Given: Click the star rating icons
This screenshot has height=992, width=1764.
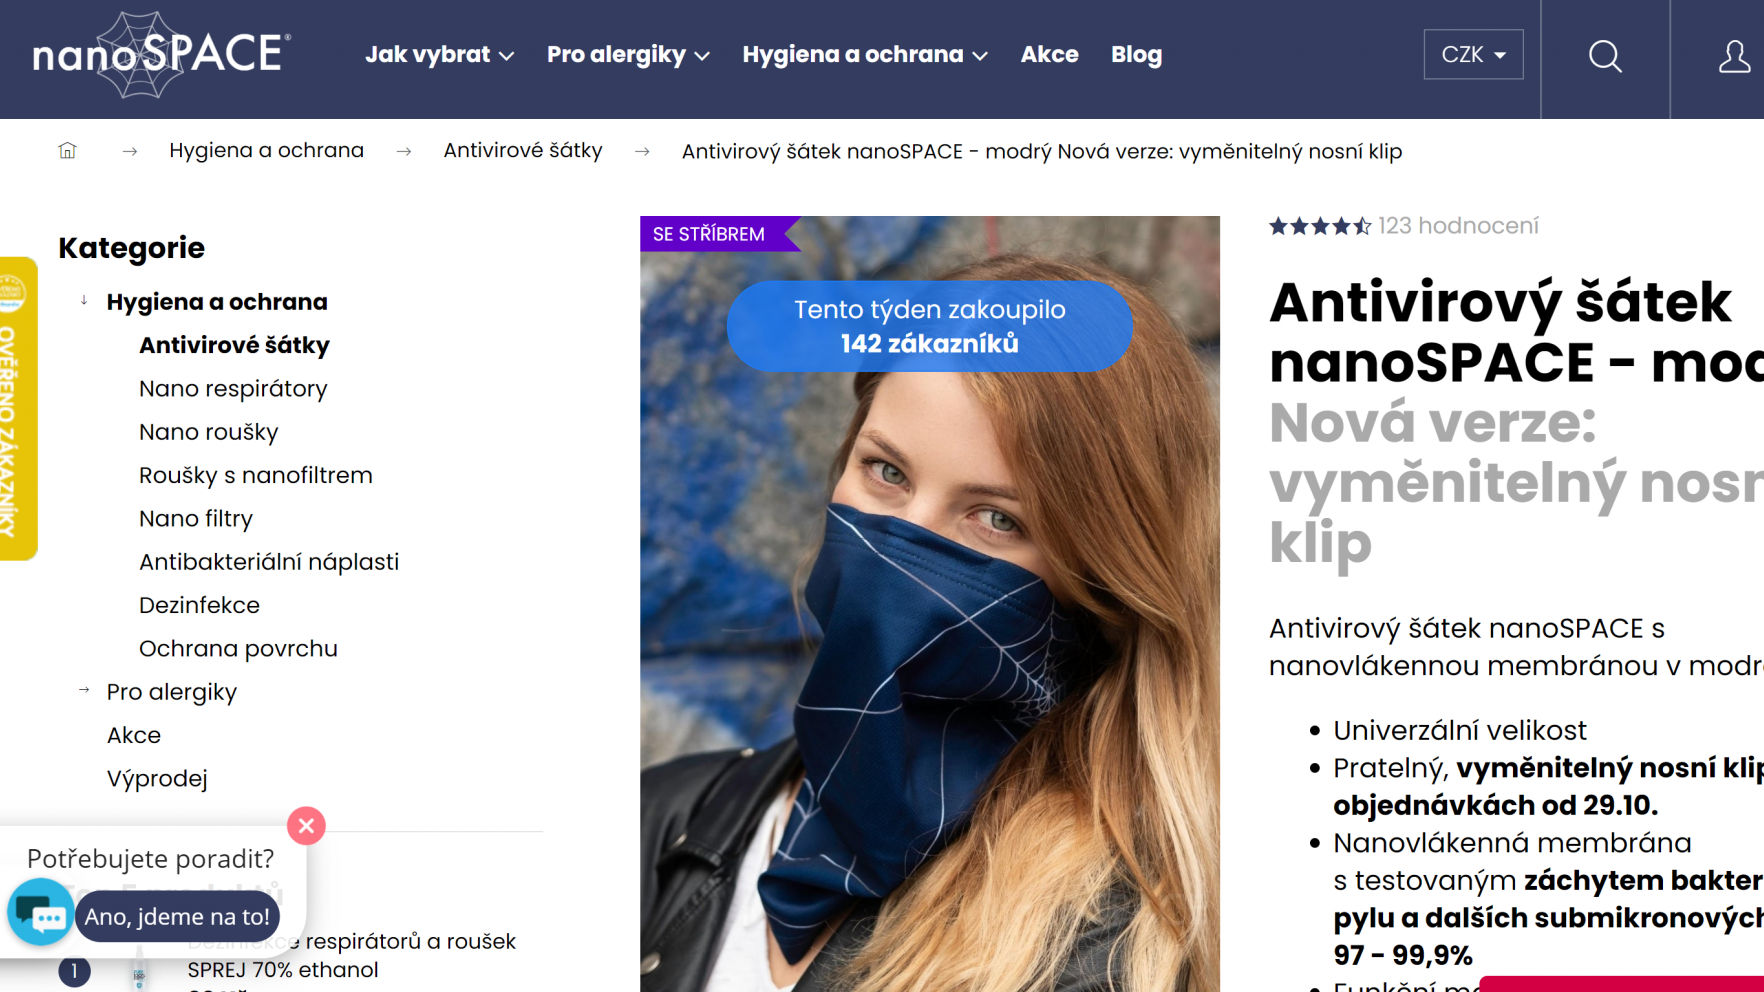Looking at the screenshot, I should (x=1320, y=226).
